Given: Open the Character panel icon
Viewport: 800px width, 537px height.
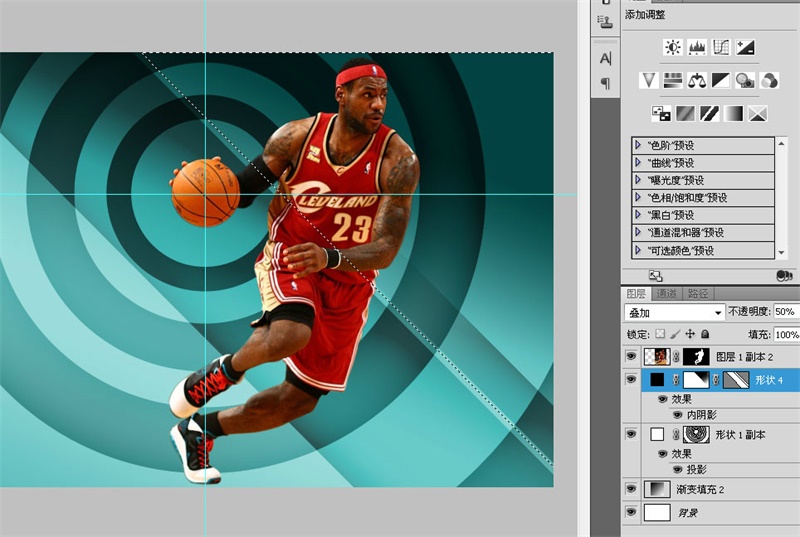Looking at the screenshot, I should 605,59.
